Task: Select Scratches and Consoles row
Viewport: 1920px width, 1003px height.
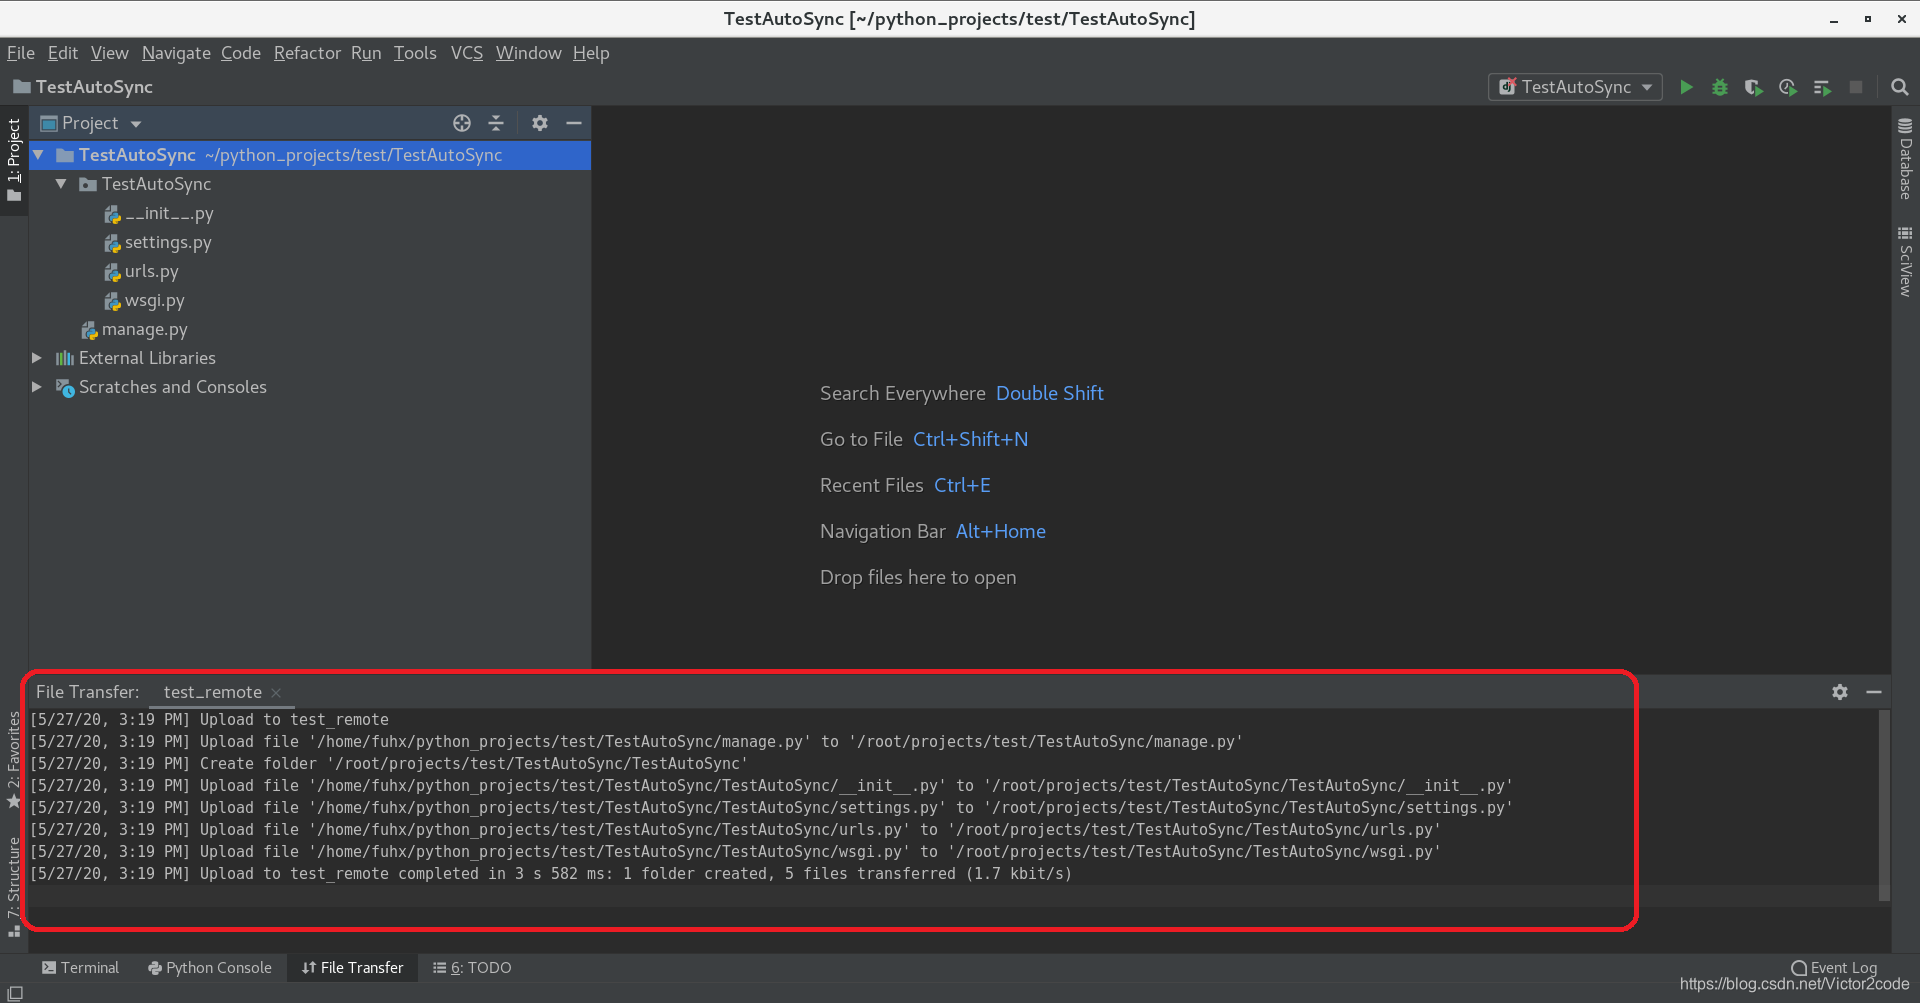Action: 310,387
